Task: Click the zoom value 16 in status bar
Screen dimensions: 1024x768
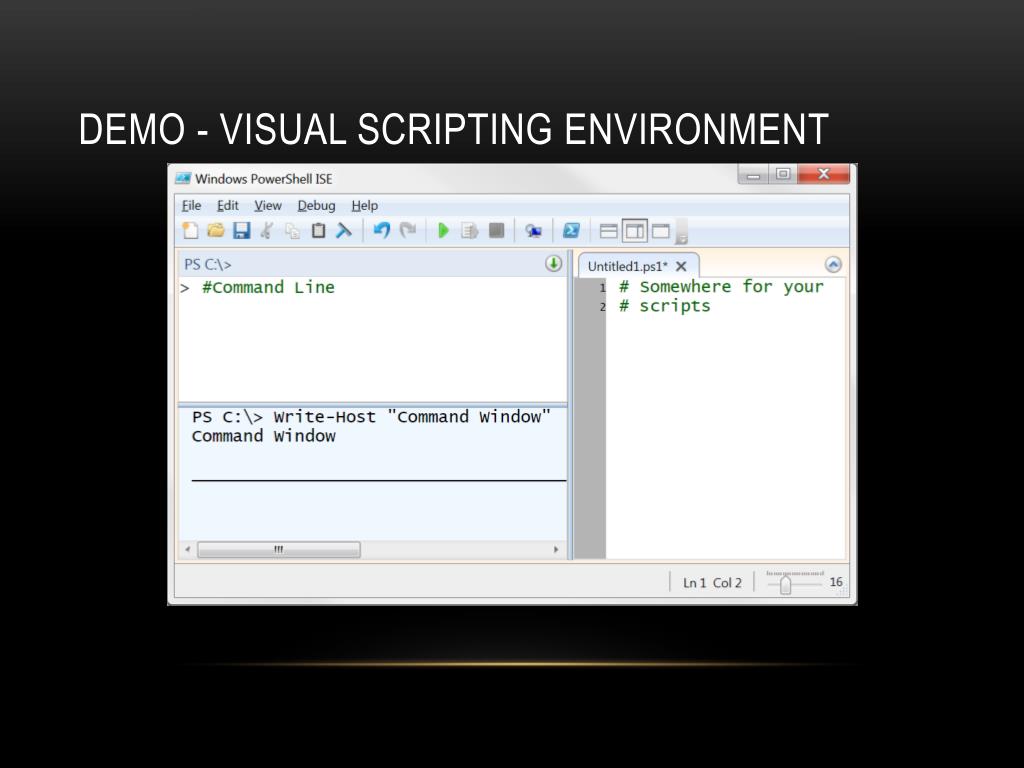Action: coord(836,582)
